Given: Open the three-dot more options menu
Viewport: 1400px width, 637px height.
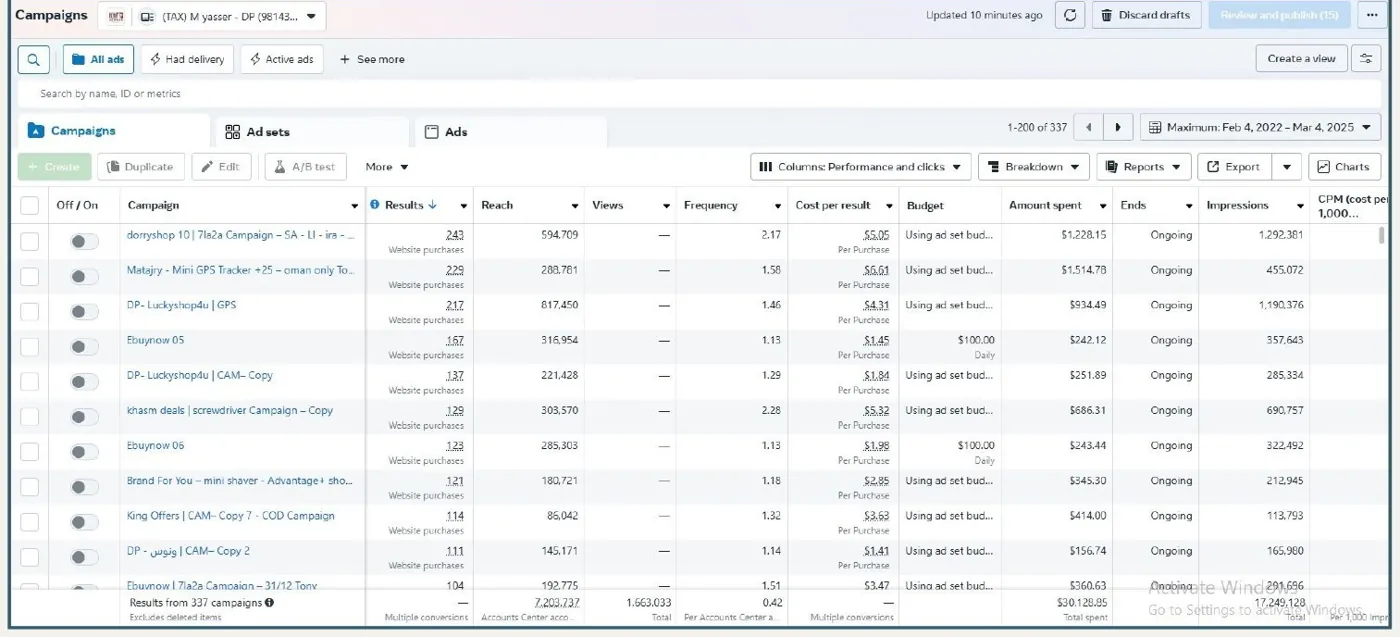Looking at the screenshot, I should pyautogui.click(x=1372, y=15).
